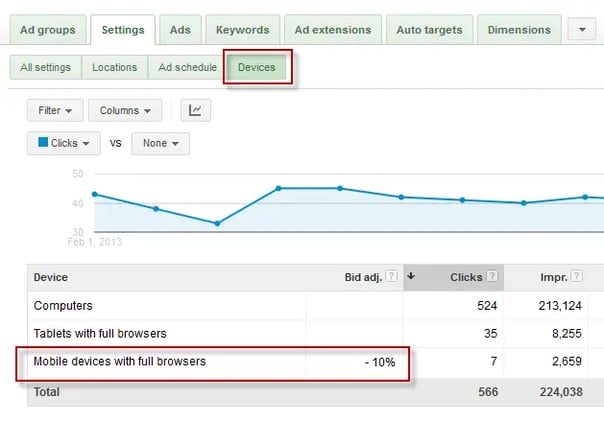Switch to the Ad groups tab
This screenshot has width=604, height=421.
[x=47, y=30]
